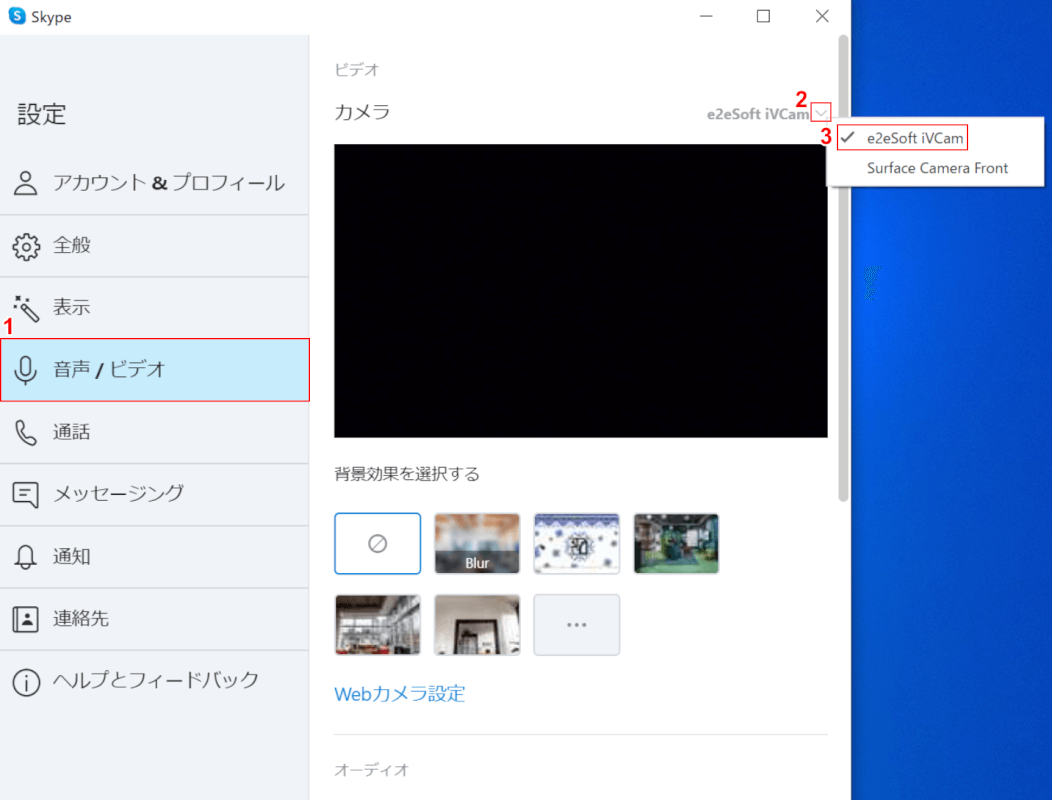This screenshot has width=1052, height=800.
Task: Click the phone icon next to 通話
Action: click(25, 432)
